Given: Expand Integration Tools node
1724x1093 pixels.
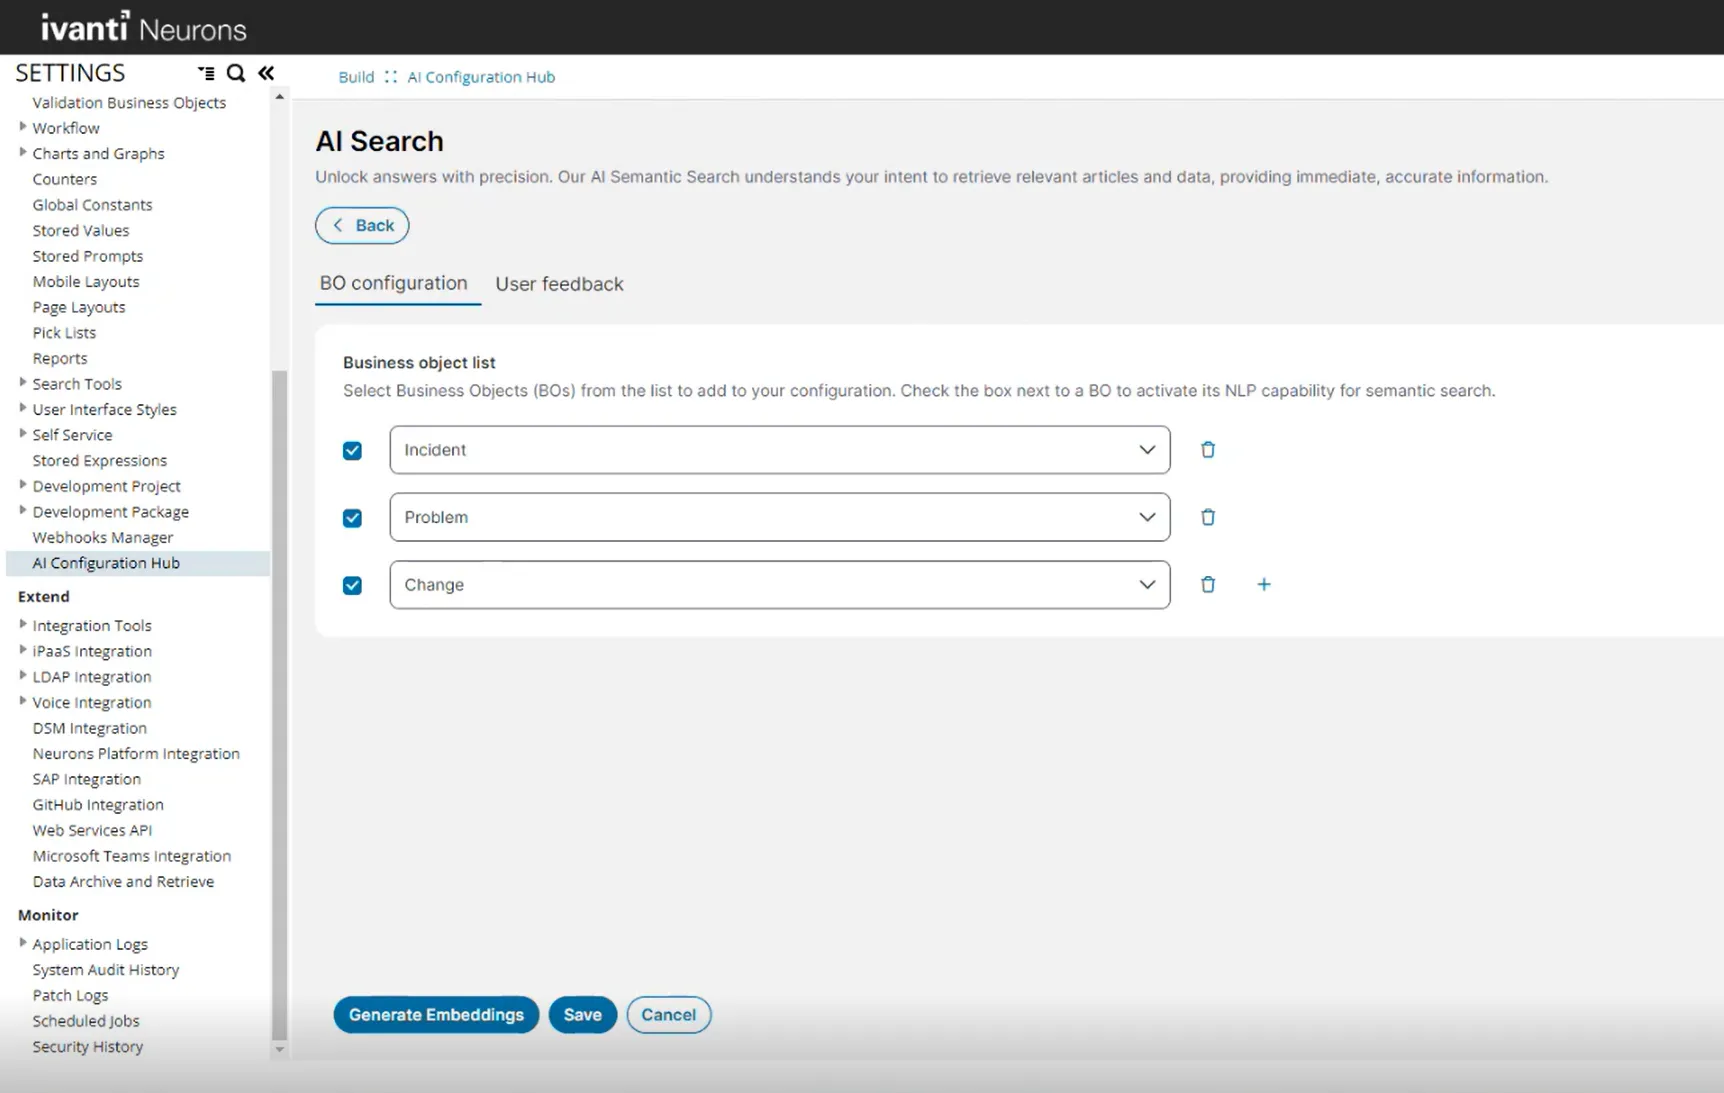Looking at the screenshot, I should (23, 625).
